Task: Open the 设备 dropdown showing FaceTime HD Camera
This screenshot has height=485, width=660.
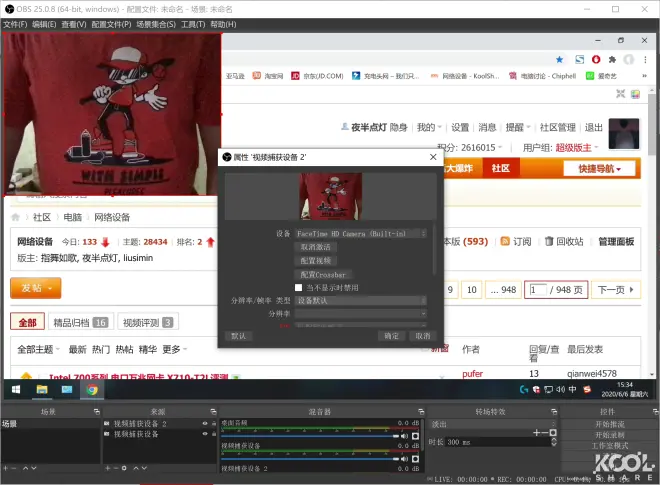Action: click(361, 233)
